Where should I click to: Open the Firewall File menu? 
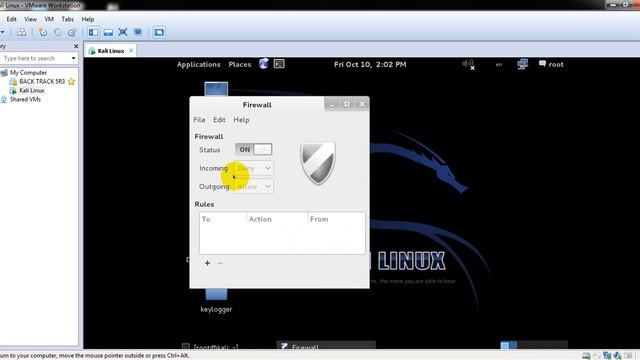(199, 120)
